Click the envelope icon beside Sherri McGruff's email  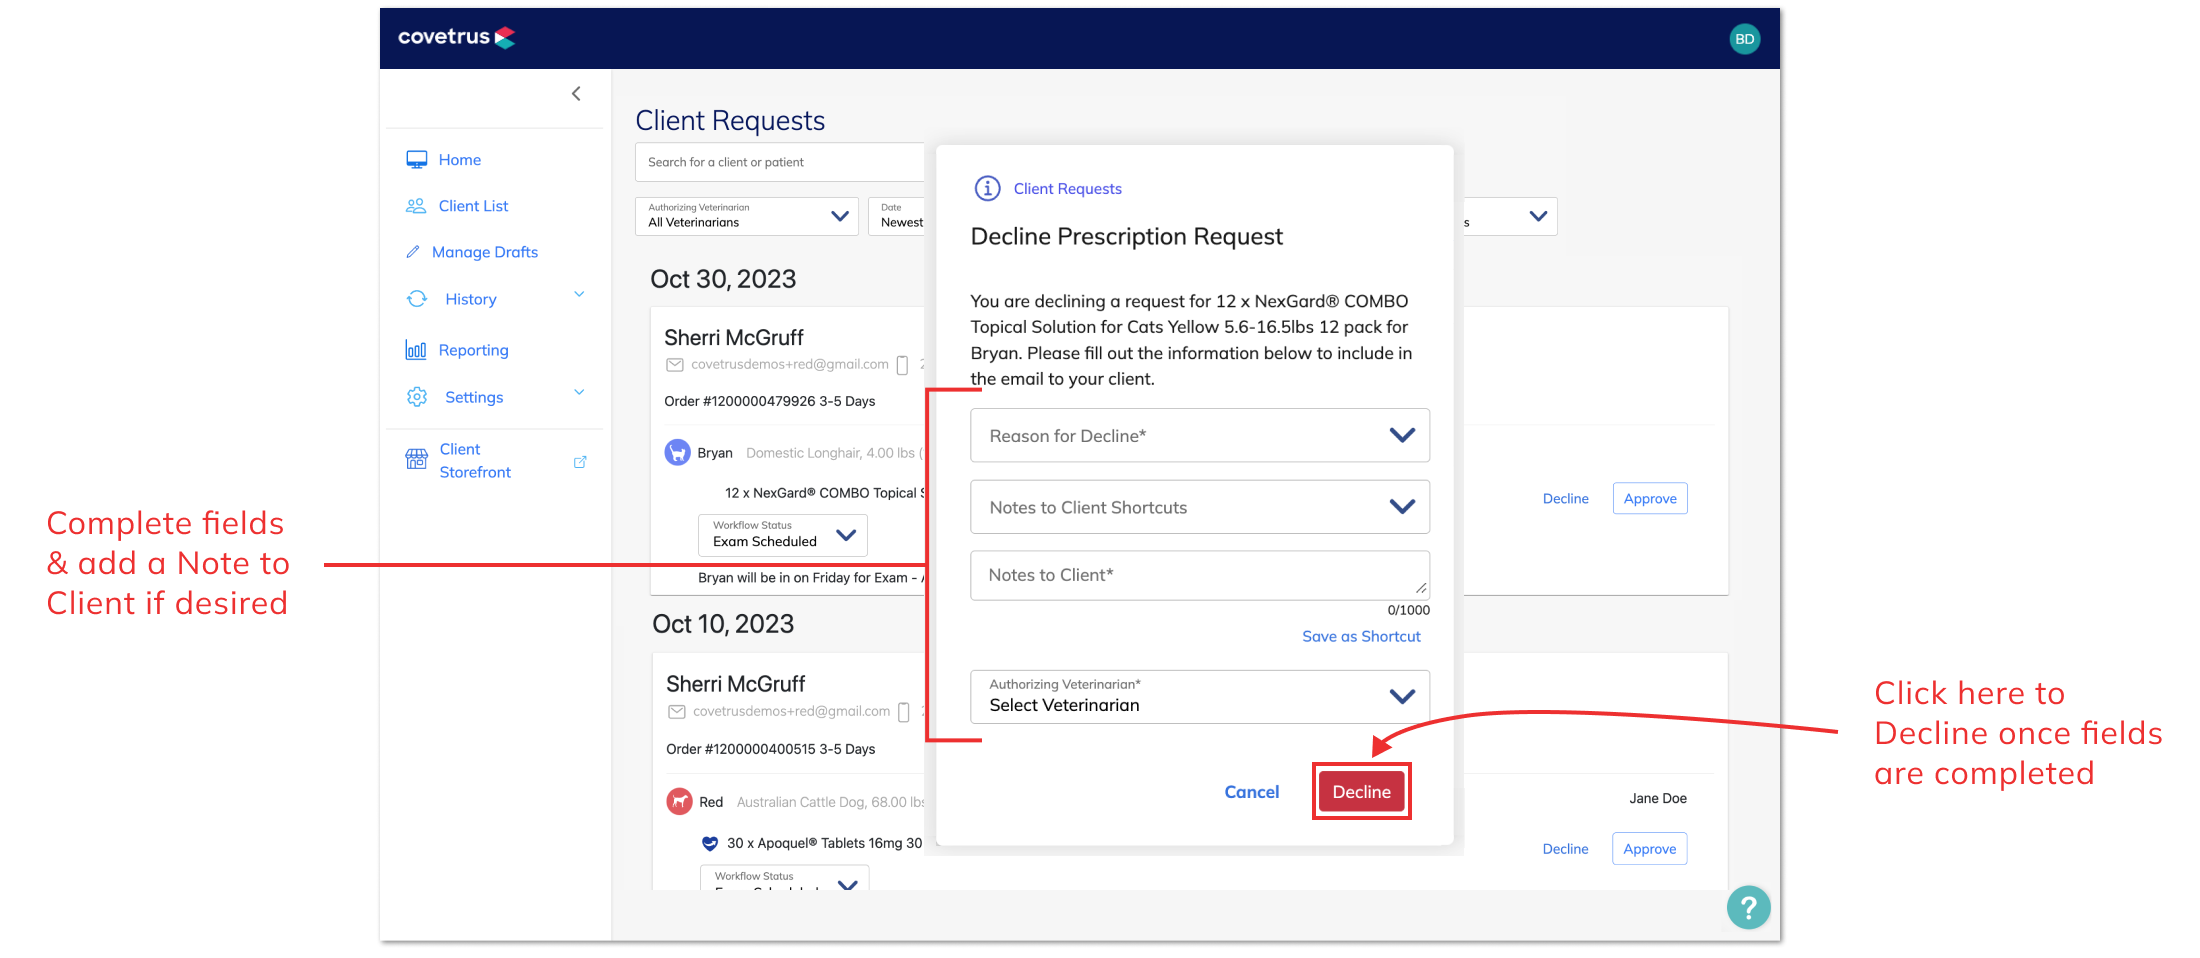(x=675, y=364)
